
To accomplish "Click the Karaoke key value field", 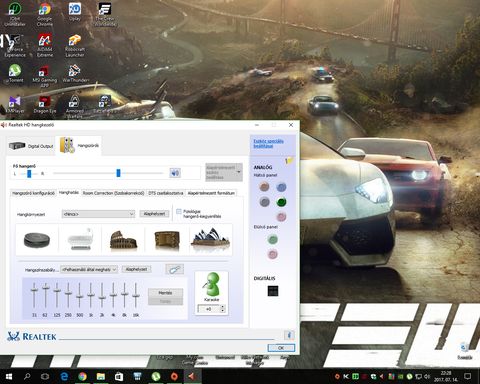I will [209, 309].
